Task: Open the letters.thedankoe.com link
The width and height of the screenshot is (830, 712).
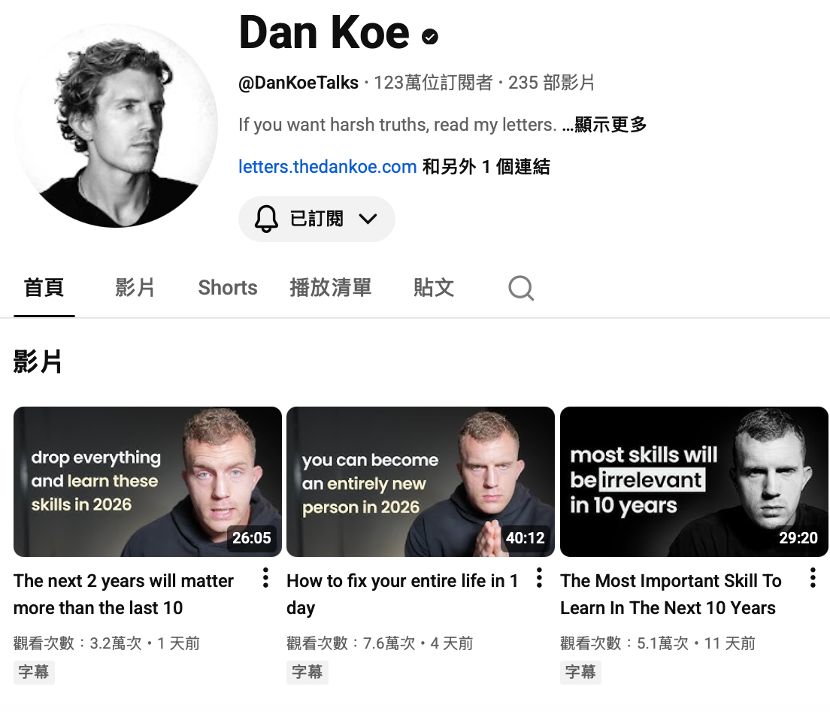Action: tap(328, 167)
